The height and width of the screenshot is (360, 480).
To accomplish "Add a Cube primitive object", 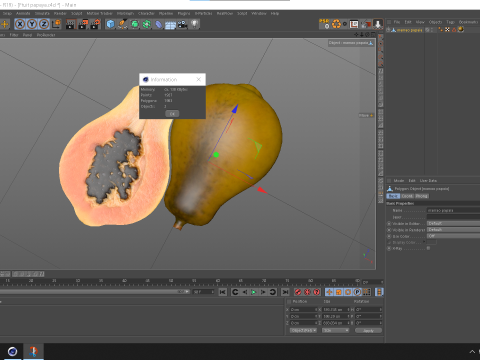I will pos(110,24).
